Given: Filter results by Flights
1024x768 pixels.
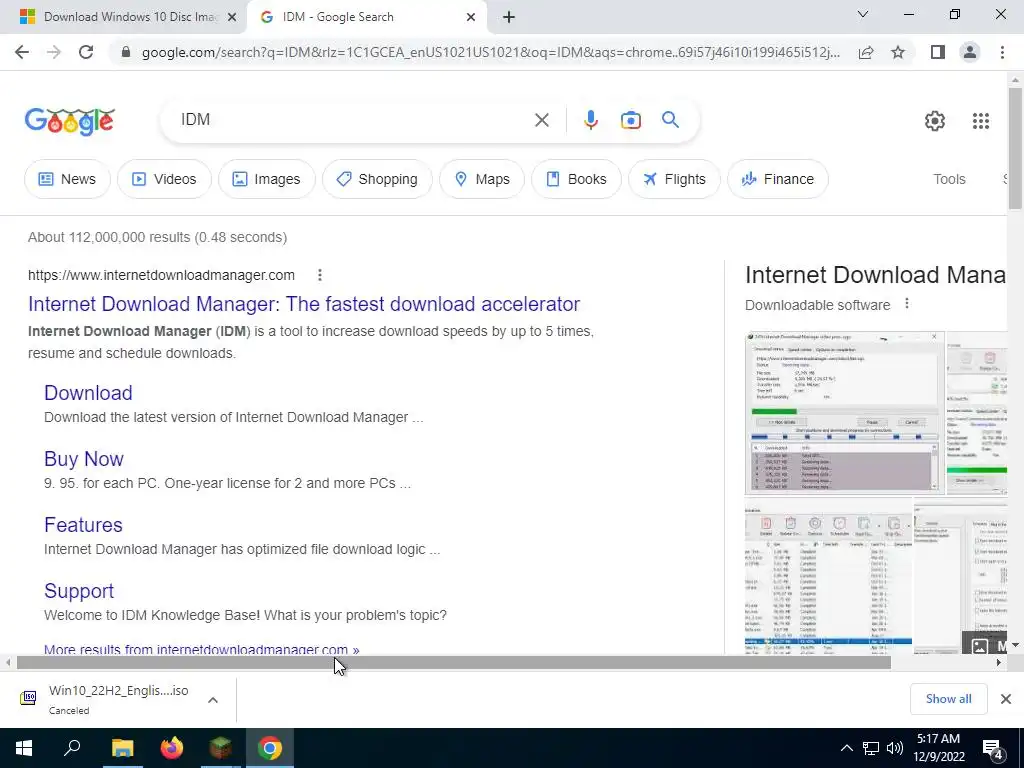Looking at the screenshot, I should [674, 179].
